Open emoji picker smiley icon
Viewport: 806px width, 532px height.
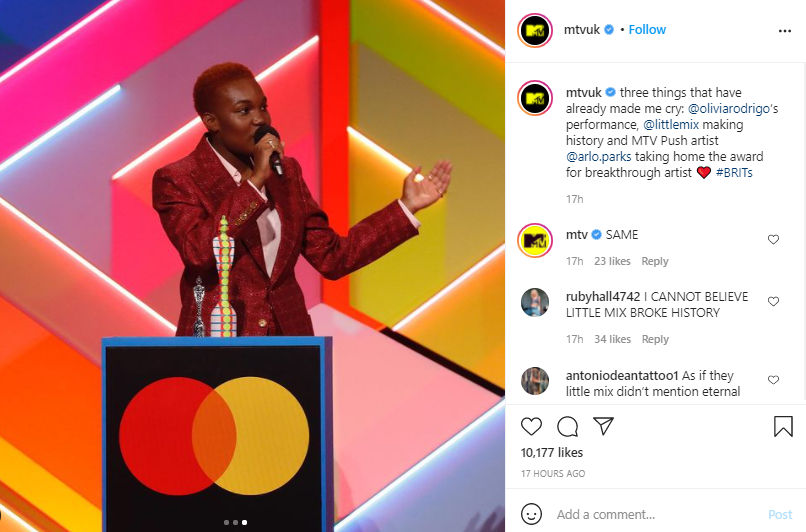(532, 514)
